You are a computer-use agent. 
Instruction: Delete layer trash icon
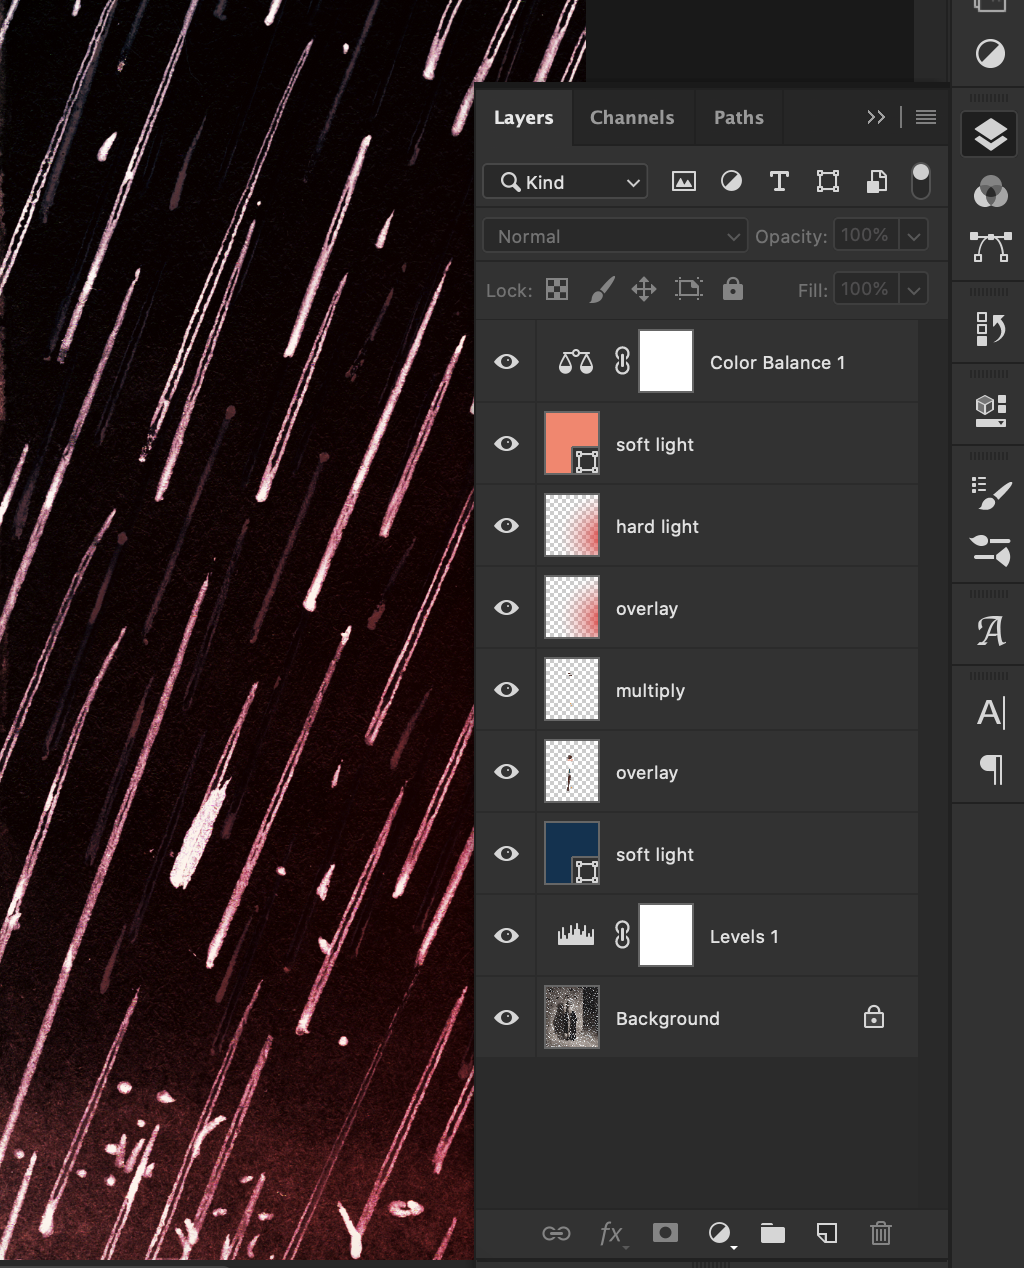tap(881, 1233)
